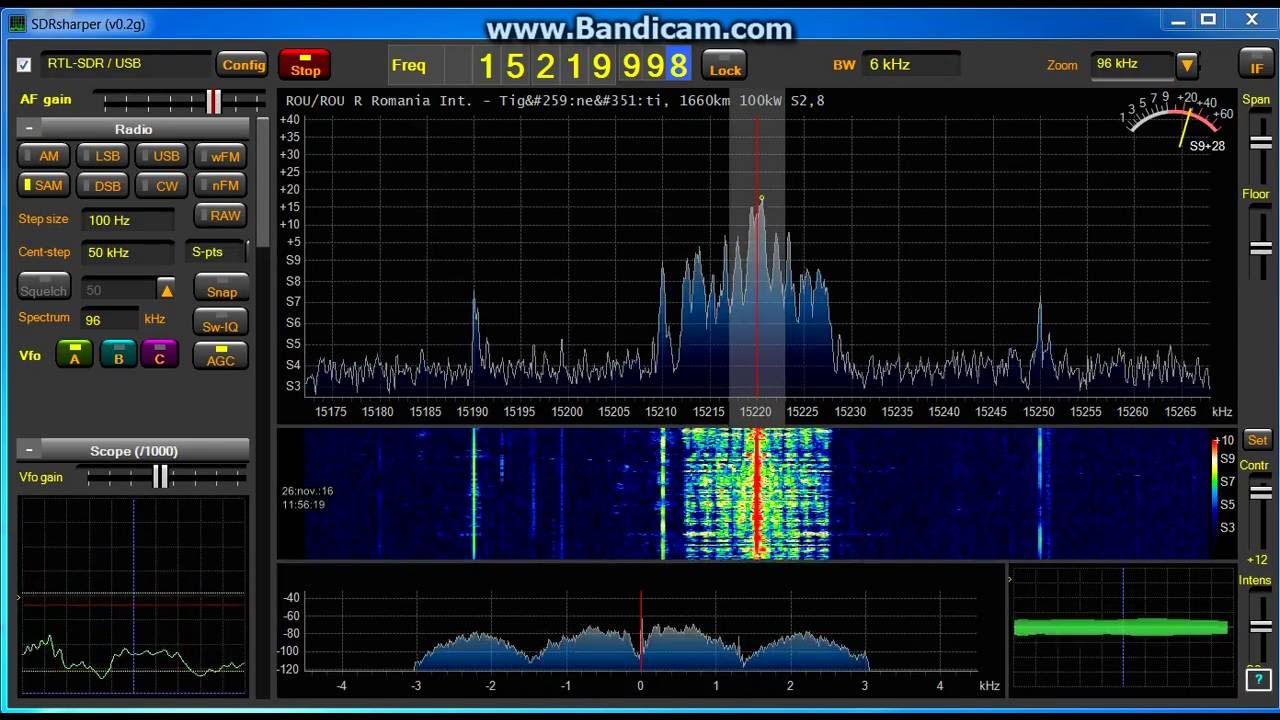Click the red Stop button
1280x720 pixels.
pyautogui.click(x=305, y=65)
